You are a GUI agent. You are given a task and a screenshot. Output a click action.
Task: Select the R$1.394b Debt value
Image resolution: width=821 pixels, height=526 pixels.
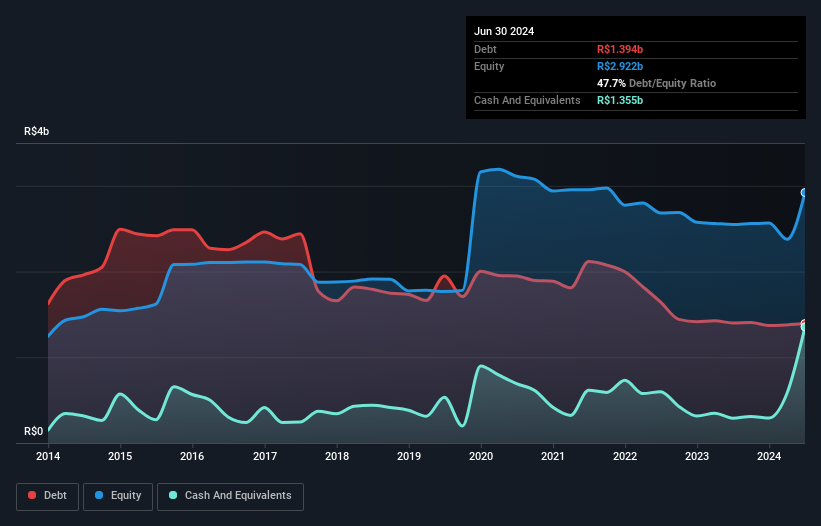(x=620, y=49)
